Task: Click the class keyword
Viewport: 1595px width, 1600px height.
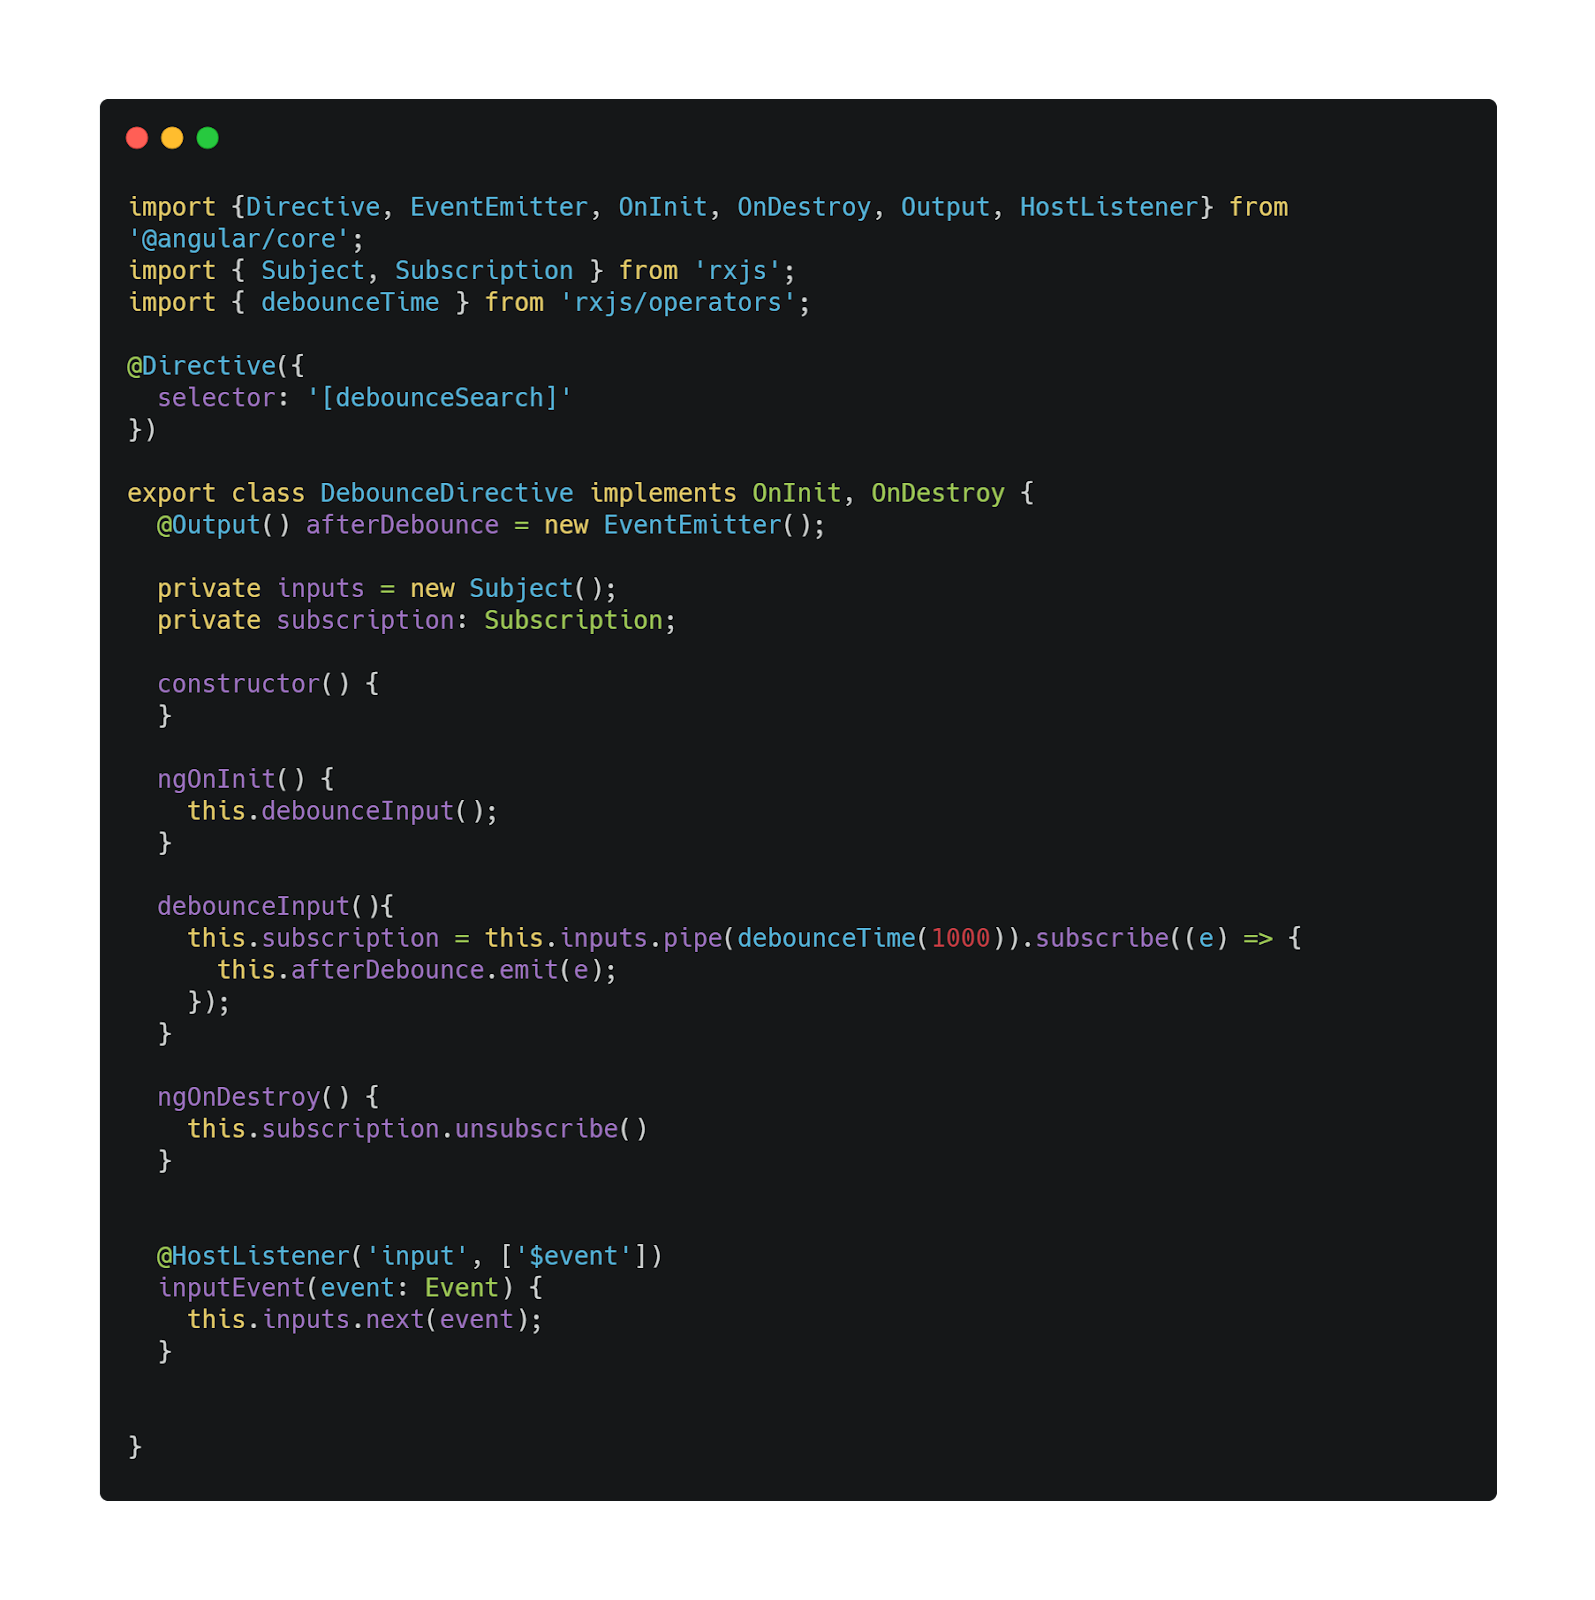Action: (x=268, y=493)
